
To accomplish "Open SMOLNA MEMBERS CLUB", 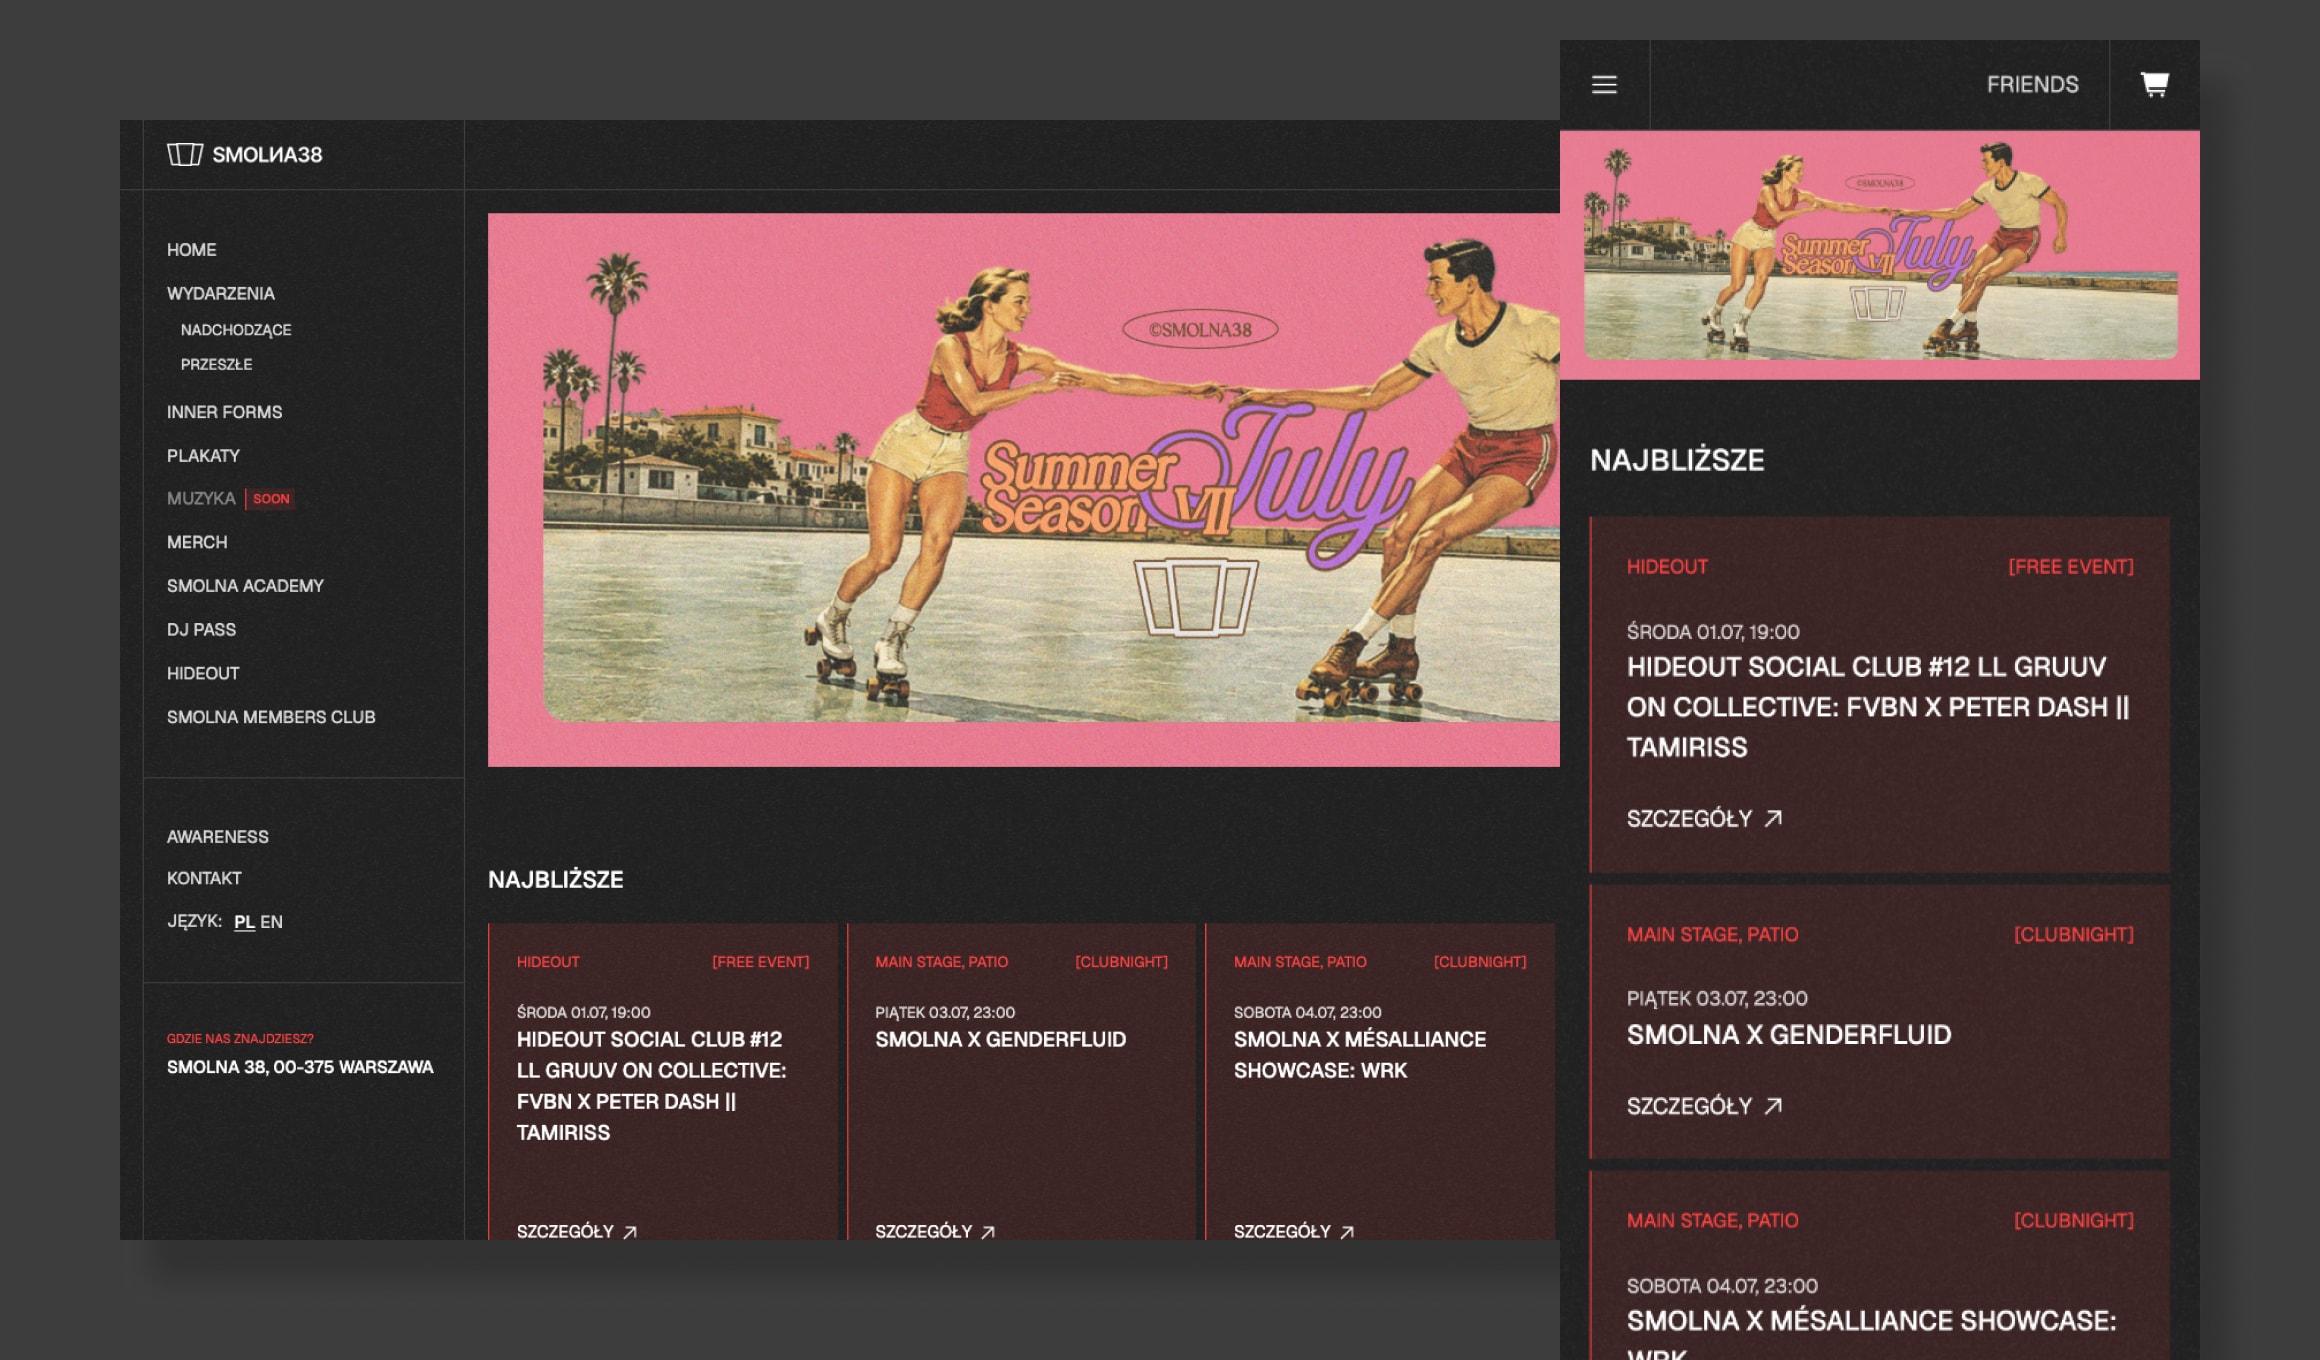I will (271, 718).
